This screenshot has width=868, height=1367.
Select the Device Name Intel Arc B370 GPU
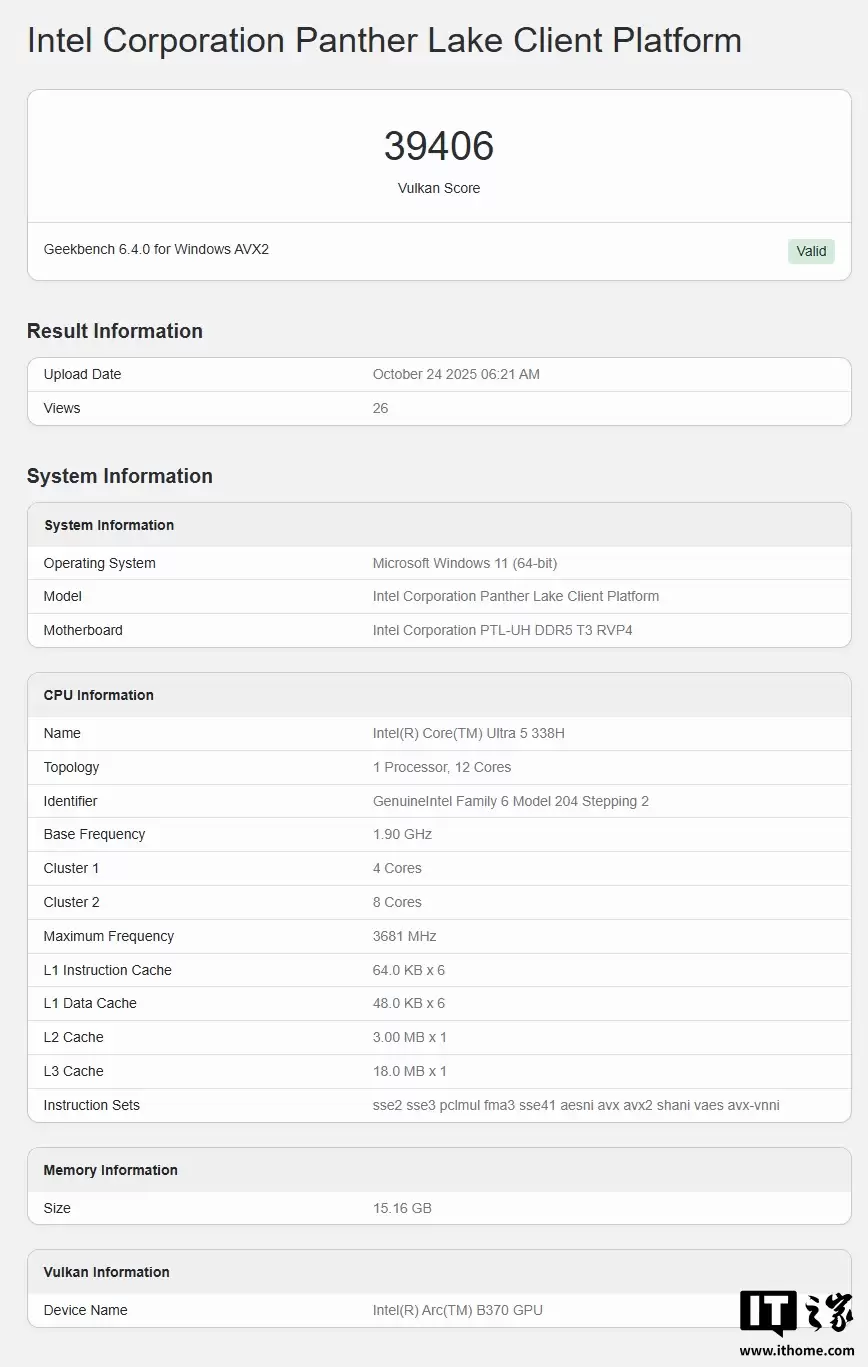(x=458, y=1310)
